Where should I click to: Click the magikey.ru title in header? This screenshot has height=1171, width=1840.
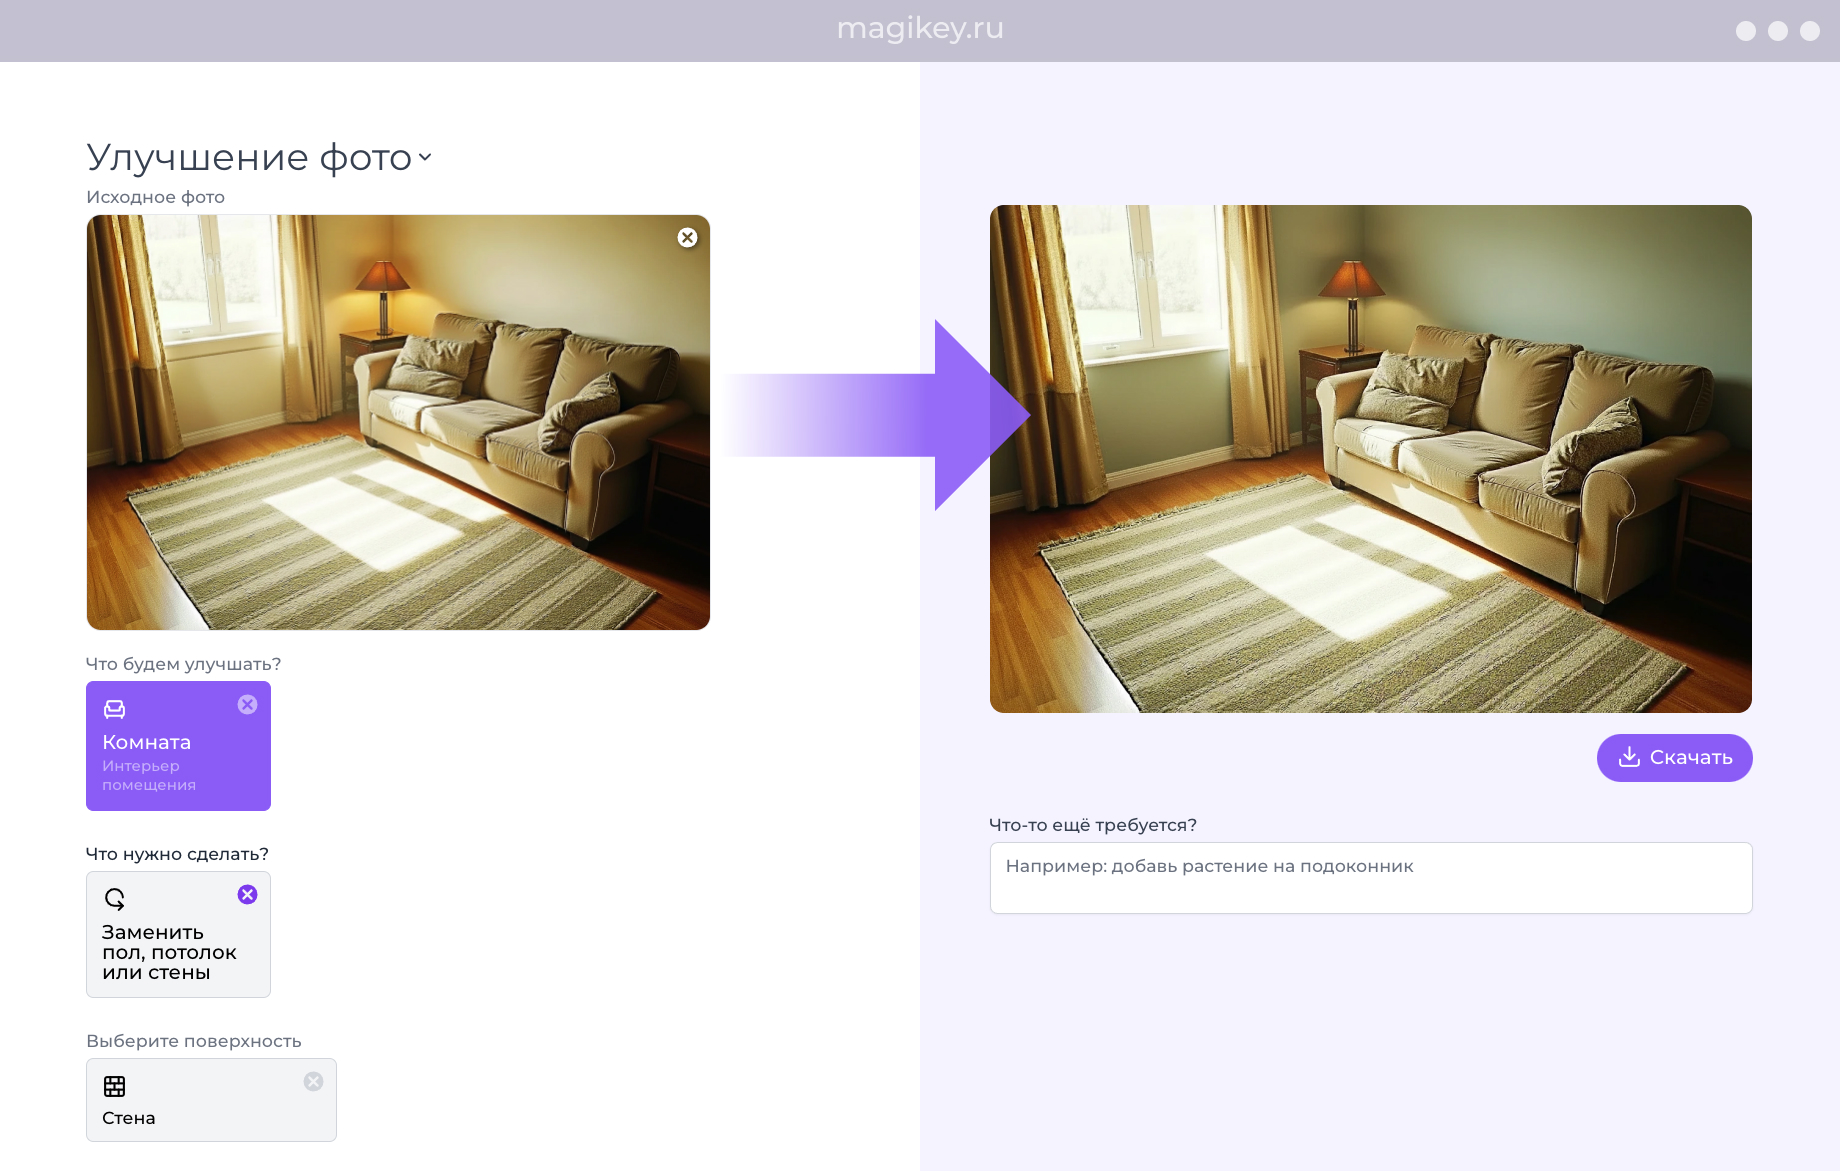(x=919, y=29)
